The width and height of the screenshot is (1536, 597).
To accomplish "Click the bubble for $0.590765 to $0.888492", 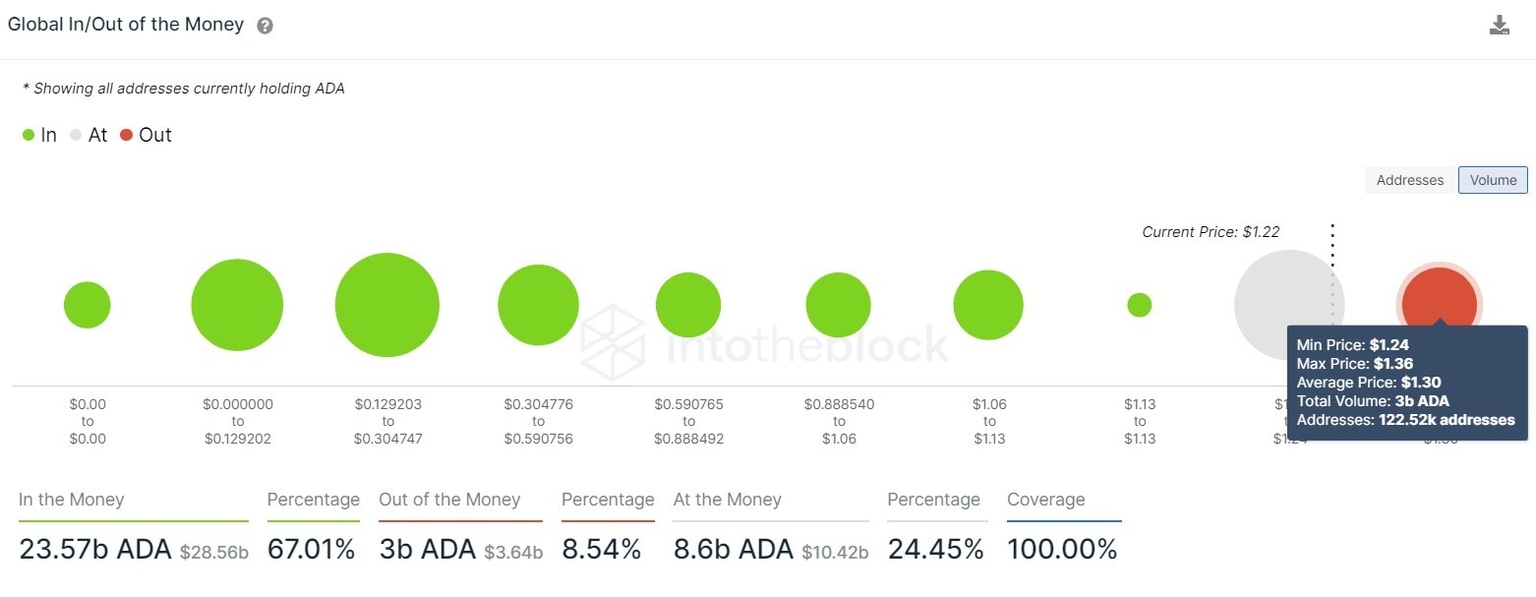I will 688,305.
